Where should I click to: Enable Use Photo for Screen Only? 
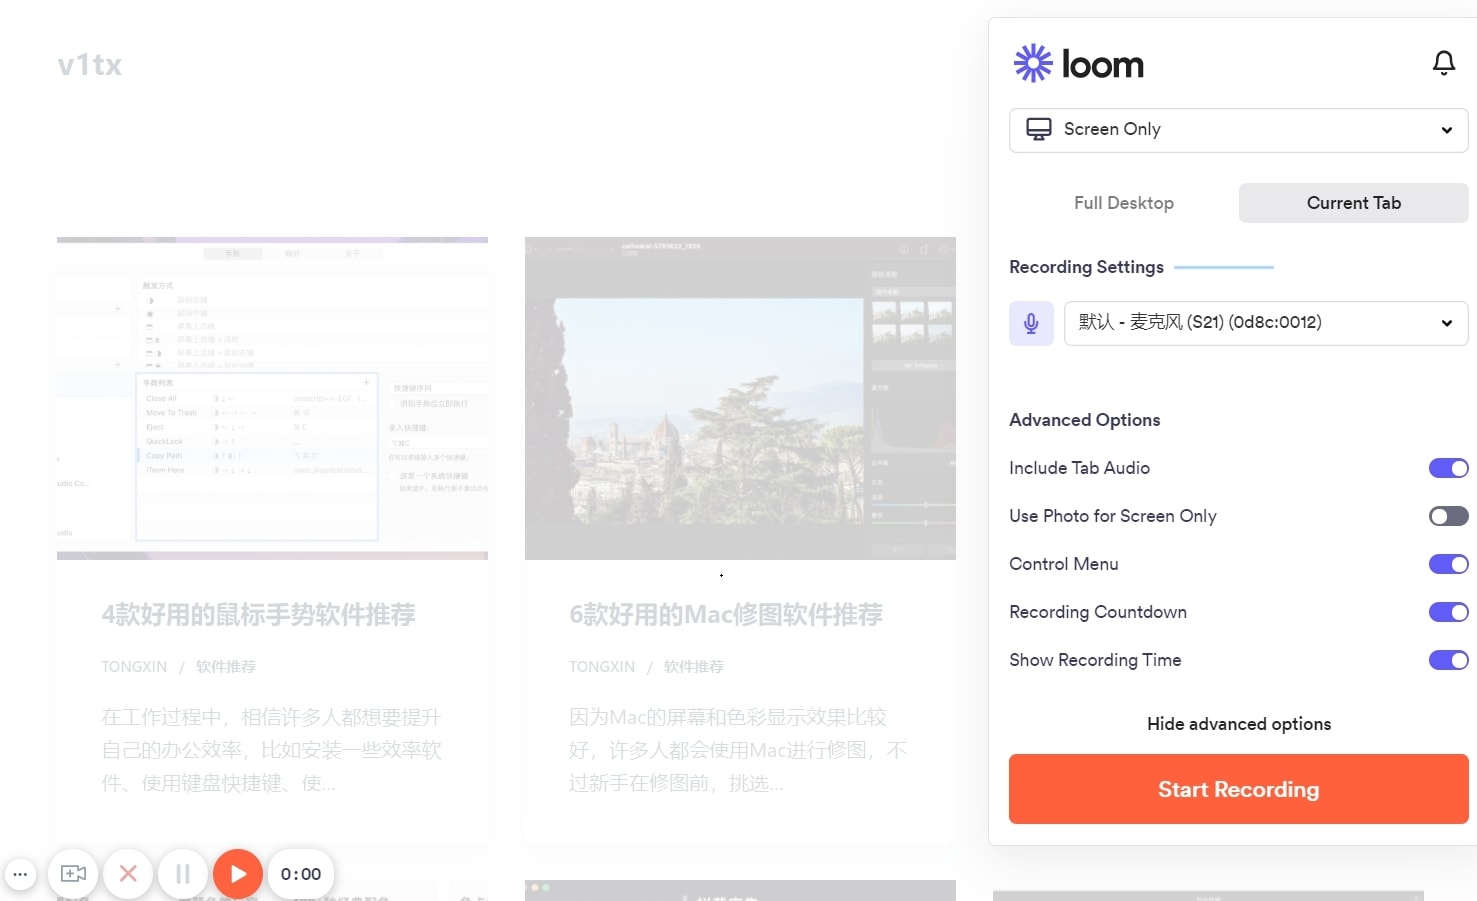pos(1448,516)
